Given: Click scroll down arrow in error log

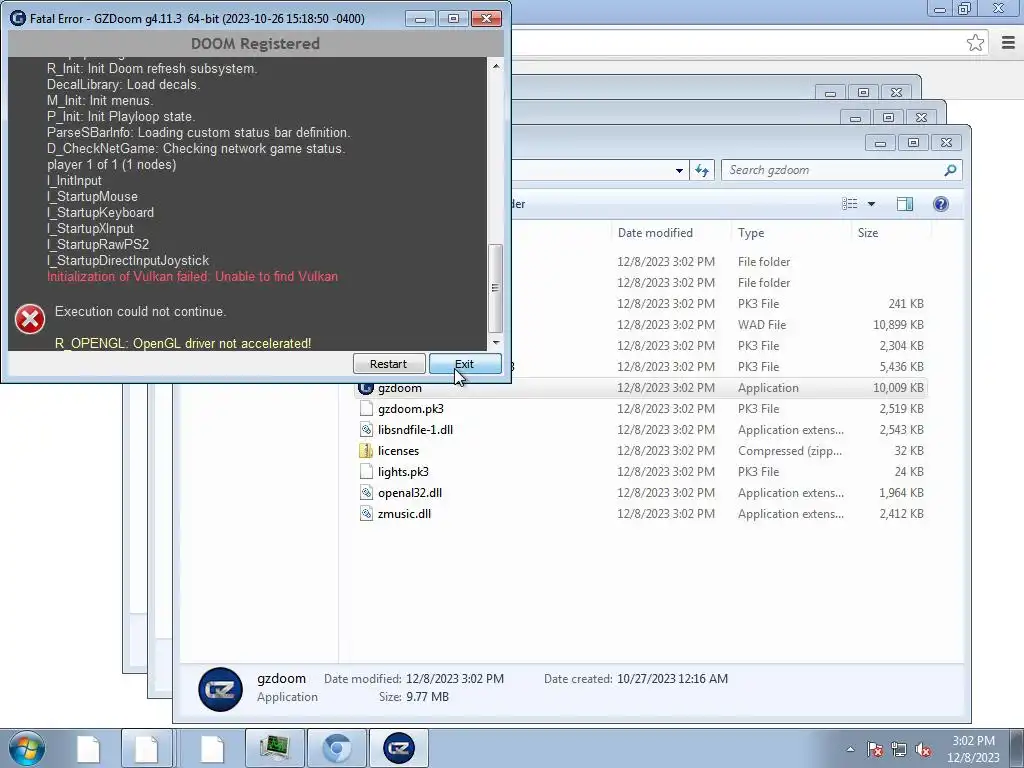Looking at the screenshot, I should [x=496, y=342].
